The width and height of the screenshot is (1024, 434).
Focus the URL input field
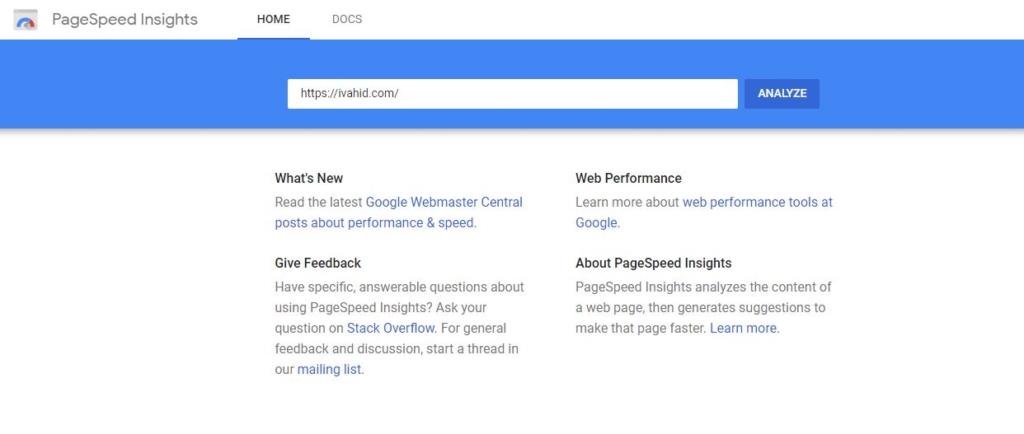click(x=513, y=93)
